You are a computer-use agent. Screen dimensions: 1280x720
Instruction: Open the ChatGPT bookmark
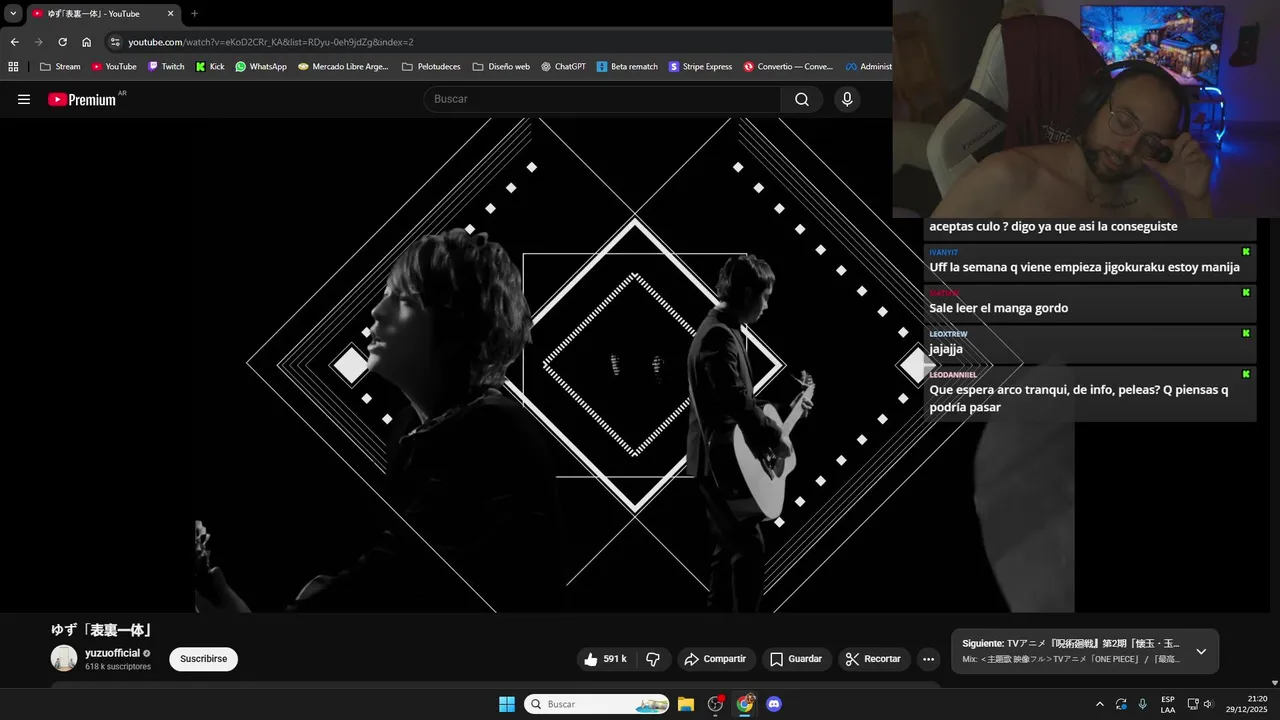coord(563,67)
